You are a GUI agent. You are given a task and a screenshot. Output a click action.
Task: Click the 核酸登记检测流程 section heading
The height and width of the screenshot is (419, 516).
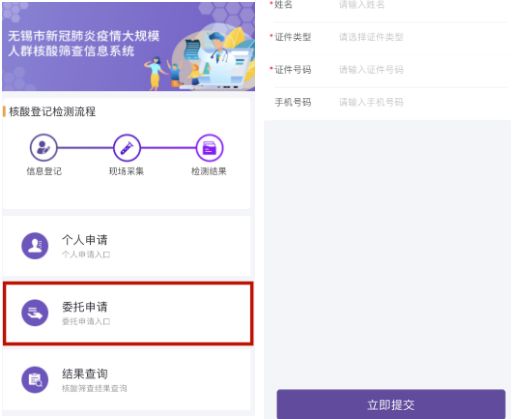52,111
